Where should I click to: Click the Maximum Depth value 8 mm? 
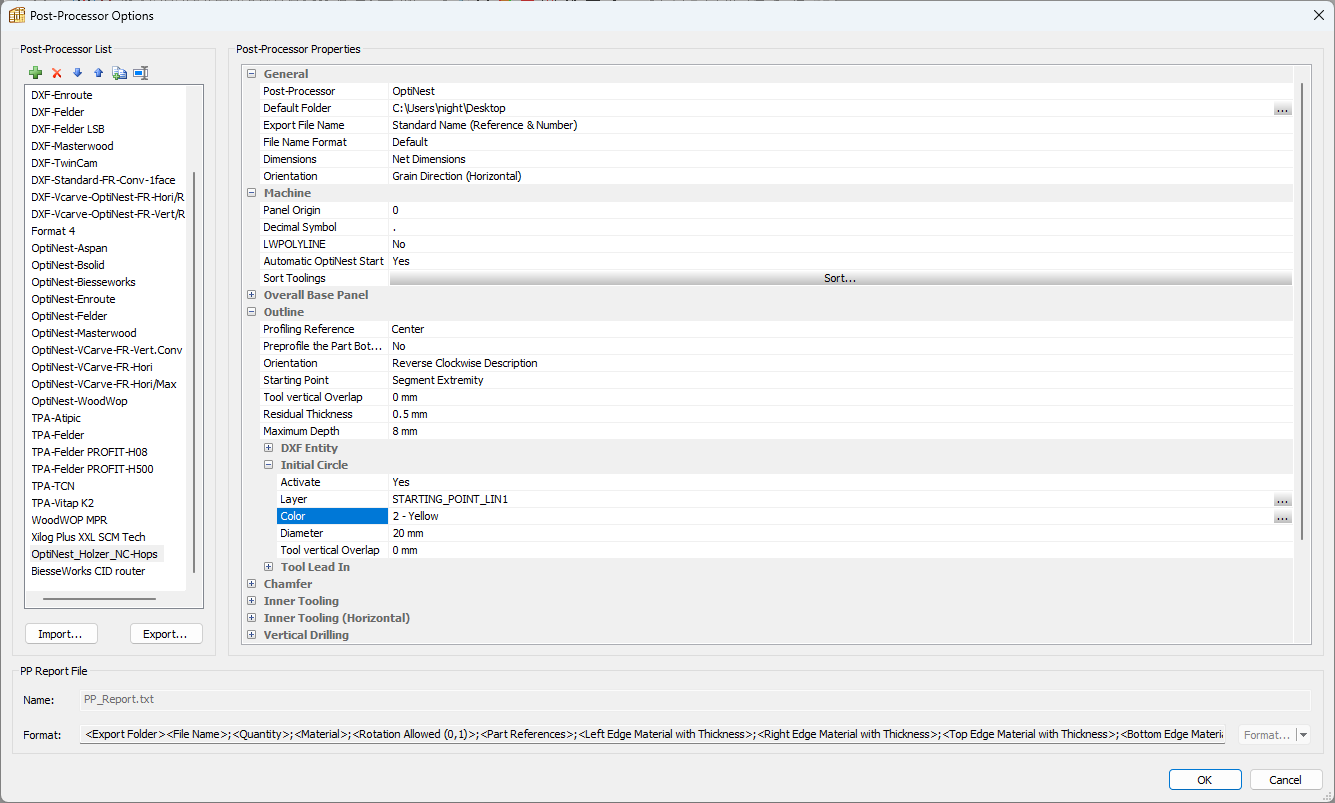tap(405, 431)
